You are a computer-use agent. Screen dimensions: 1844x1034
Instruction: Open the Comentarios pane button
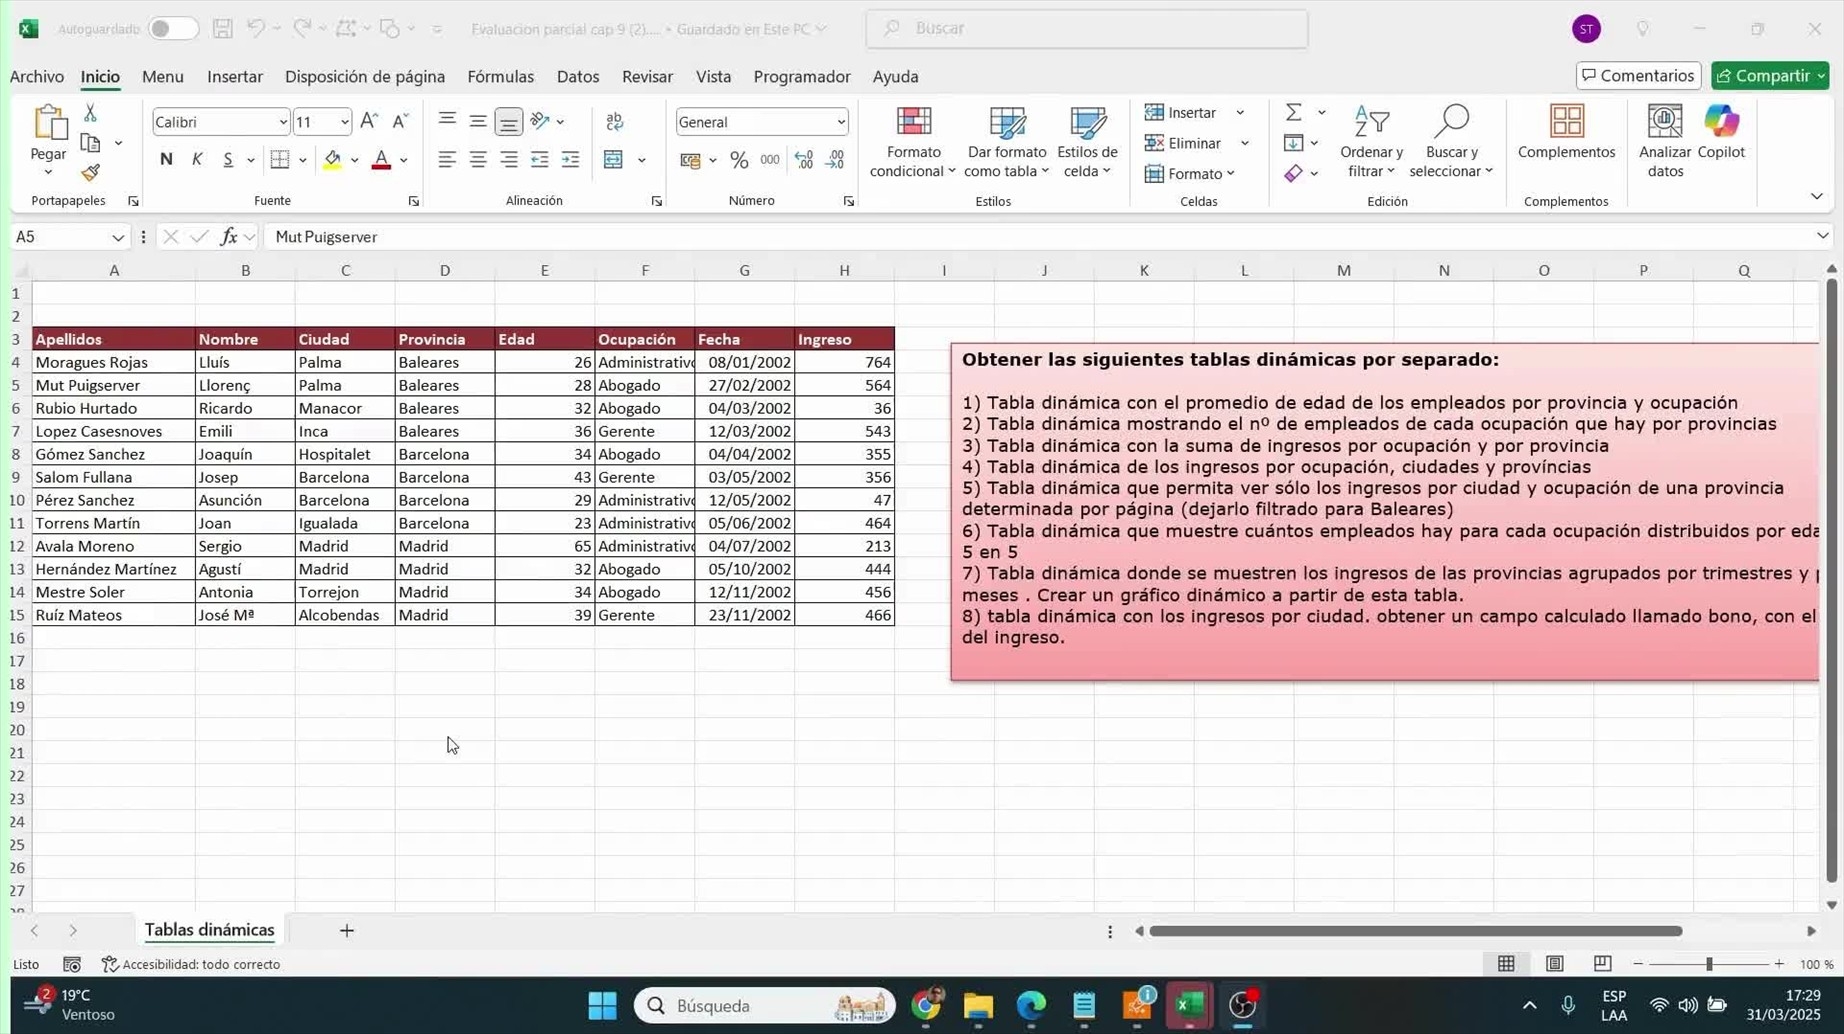click(x=1637, y=76)
